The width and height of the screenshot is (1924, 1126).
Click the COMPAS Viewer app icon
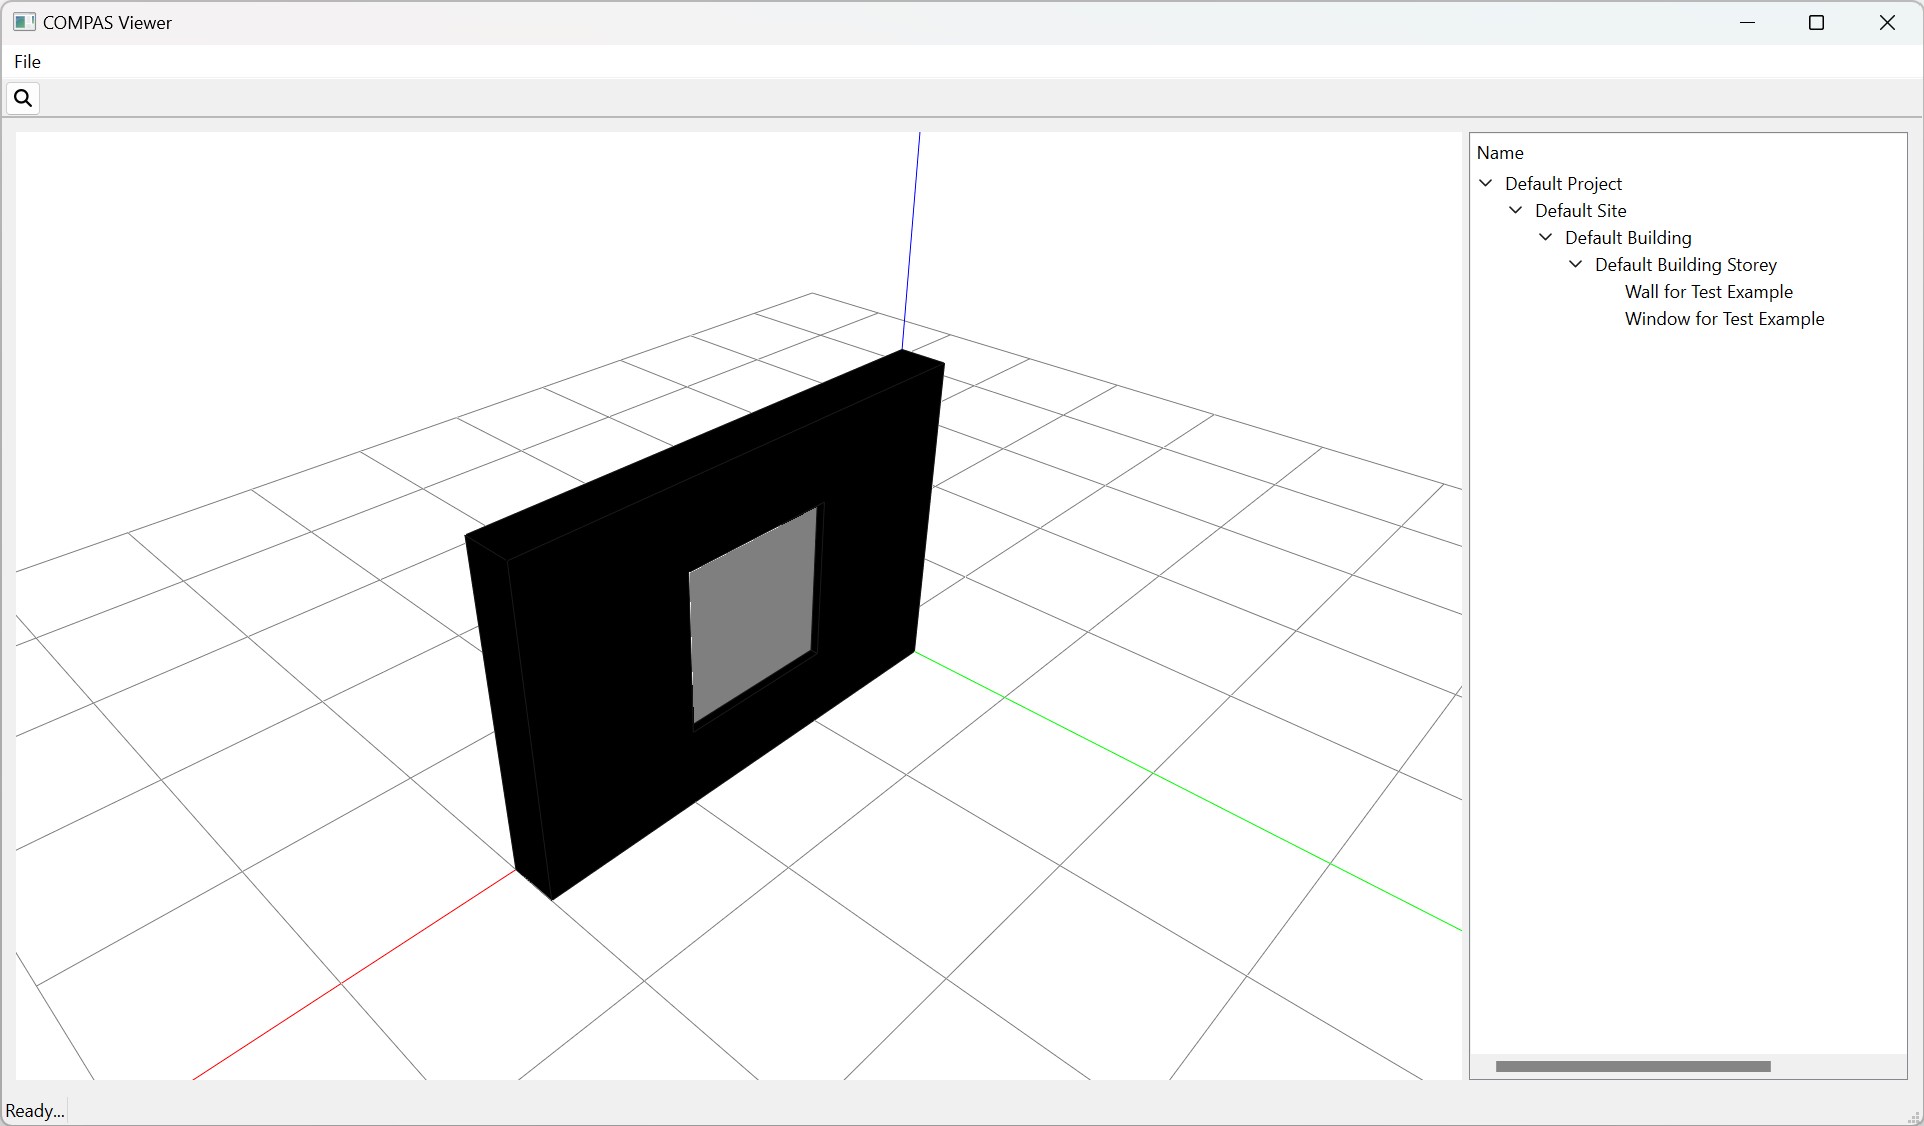pos(24,22)
